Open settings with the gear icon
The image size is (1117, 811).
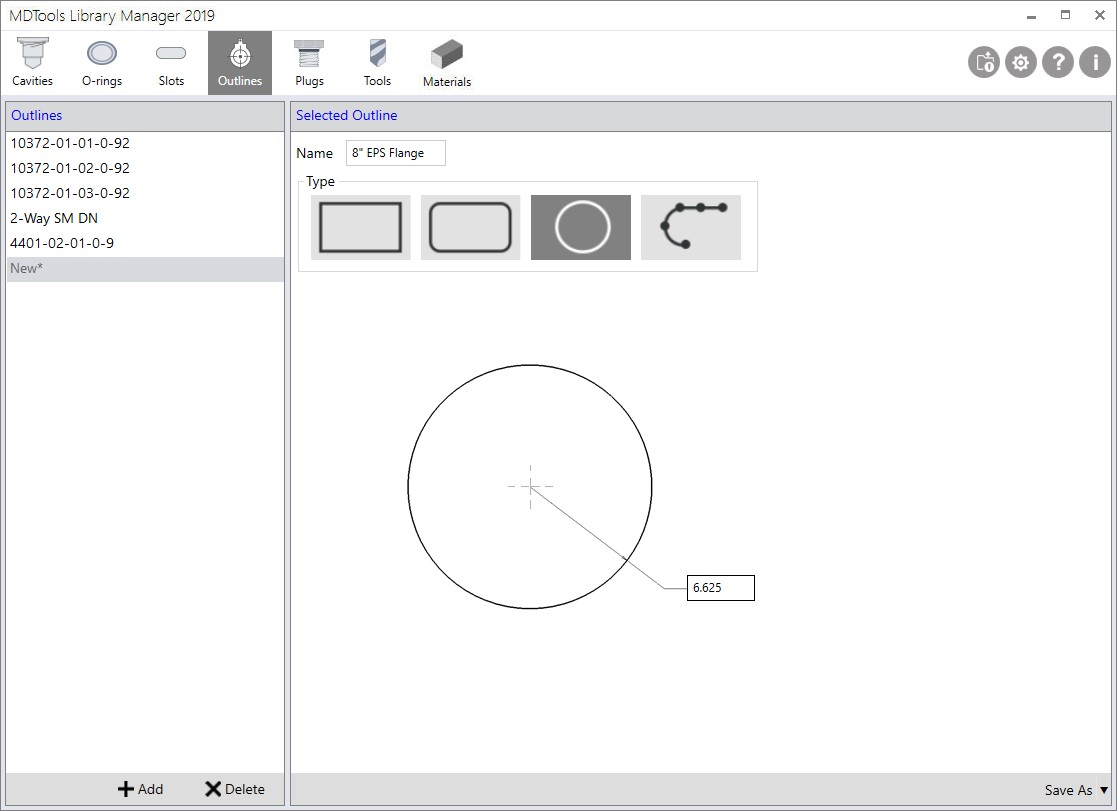pos(1021,63)
